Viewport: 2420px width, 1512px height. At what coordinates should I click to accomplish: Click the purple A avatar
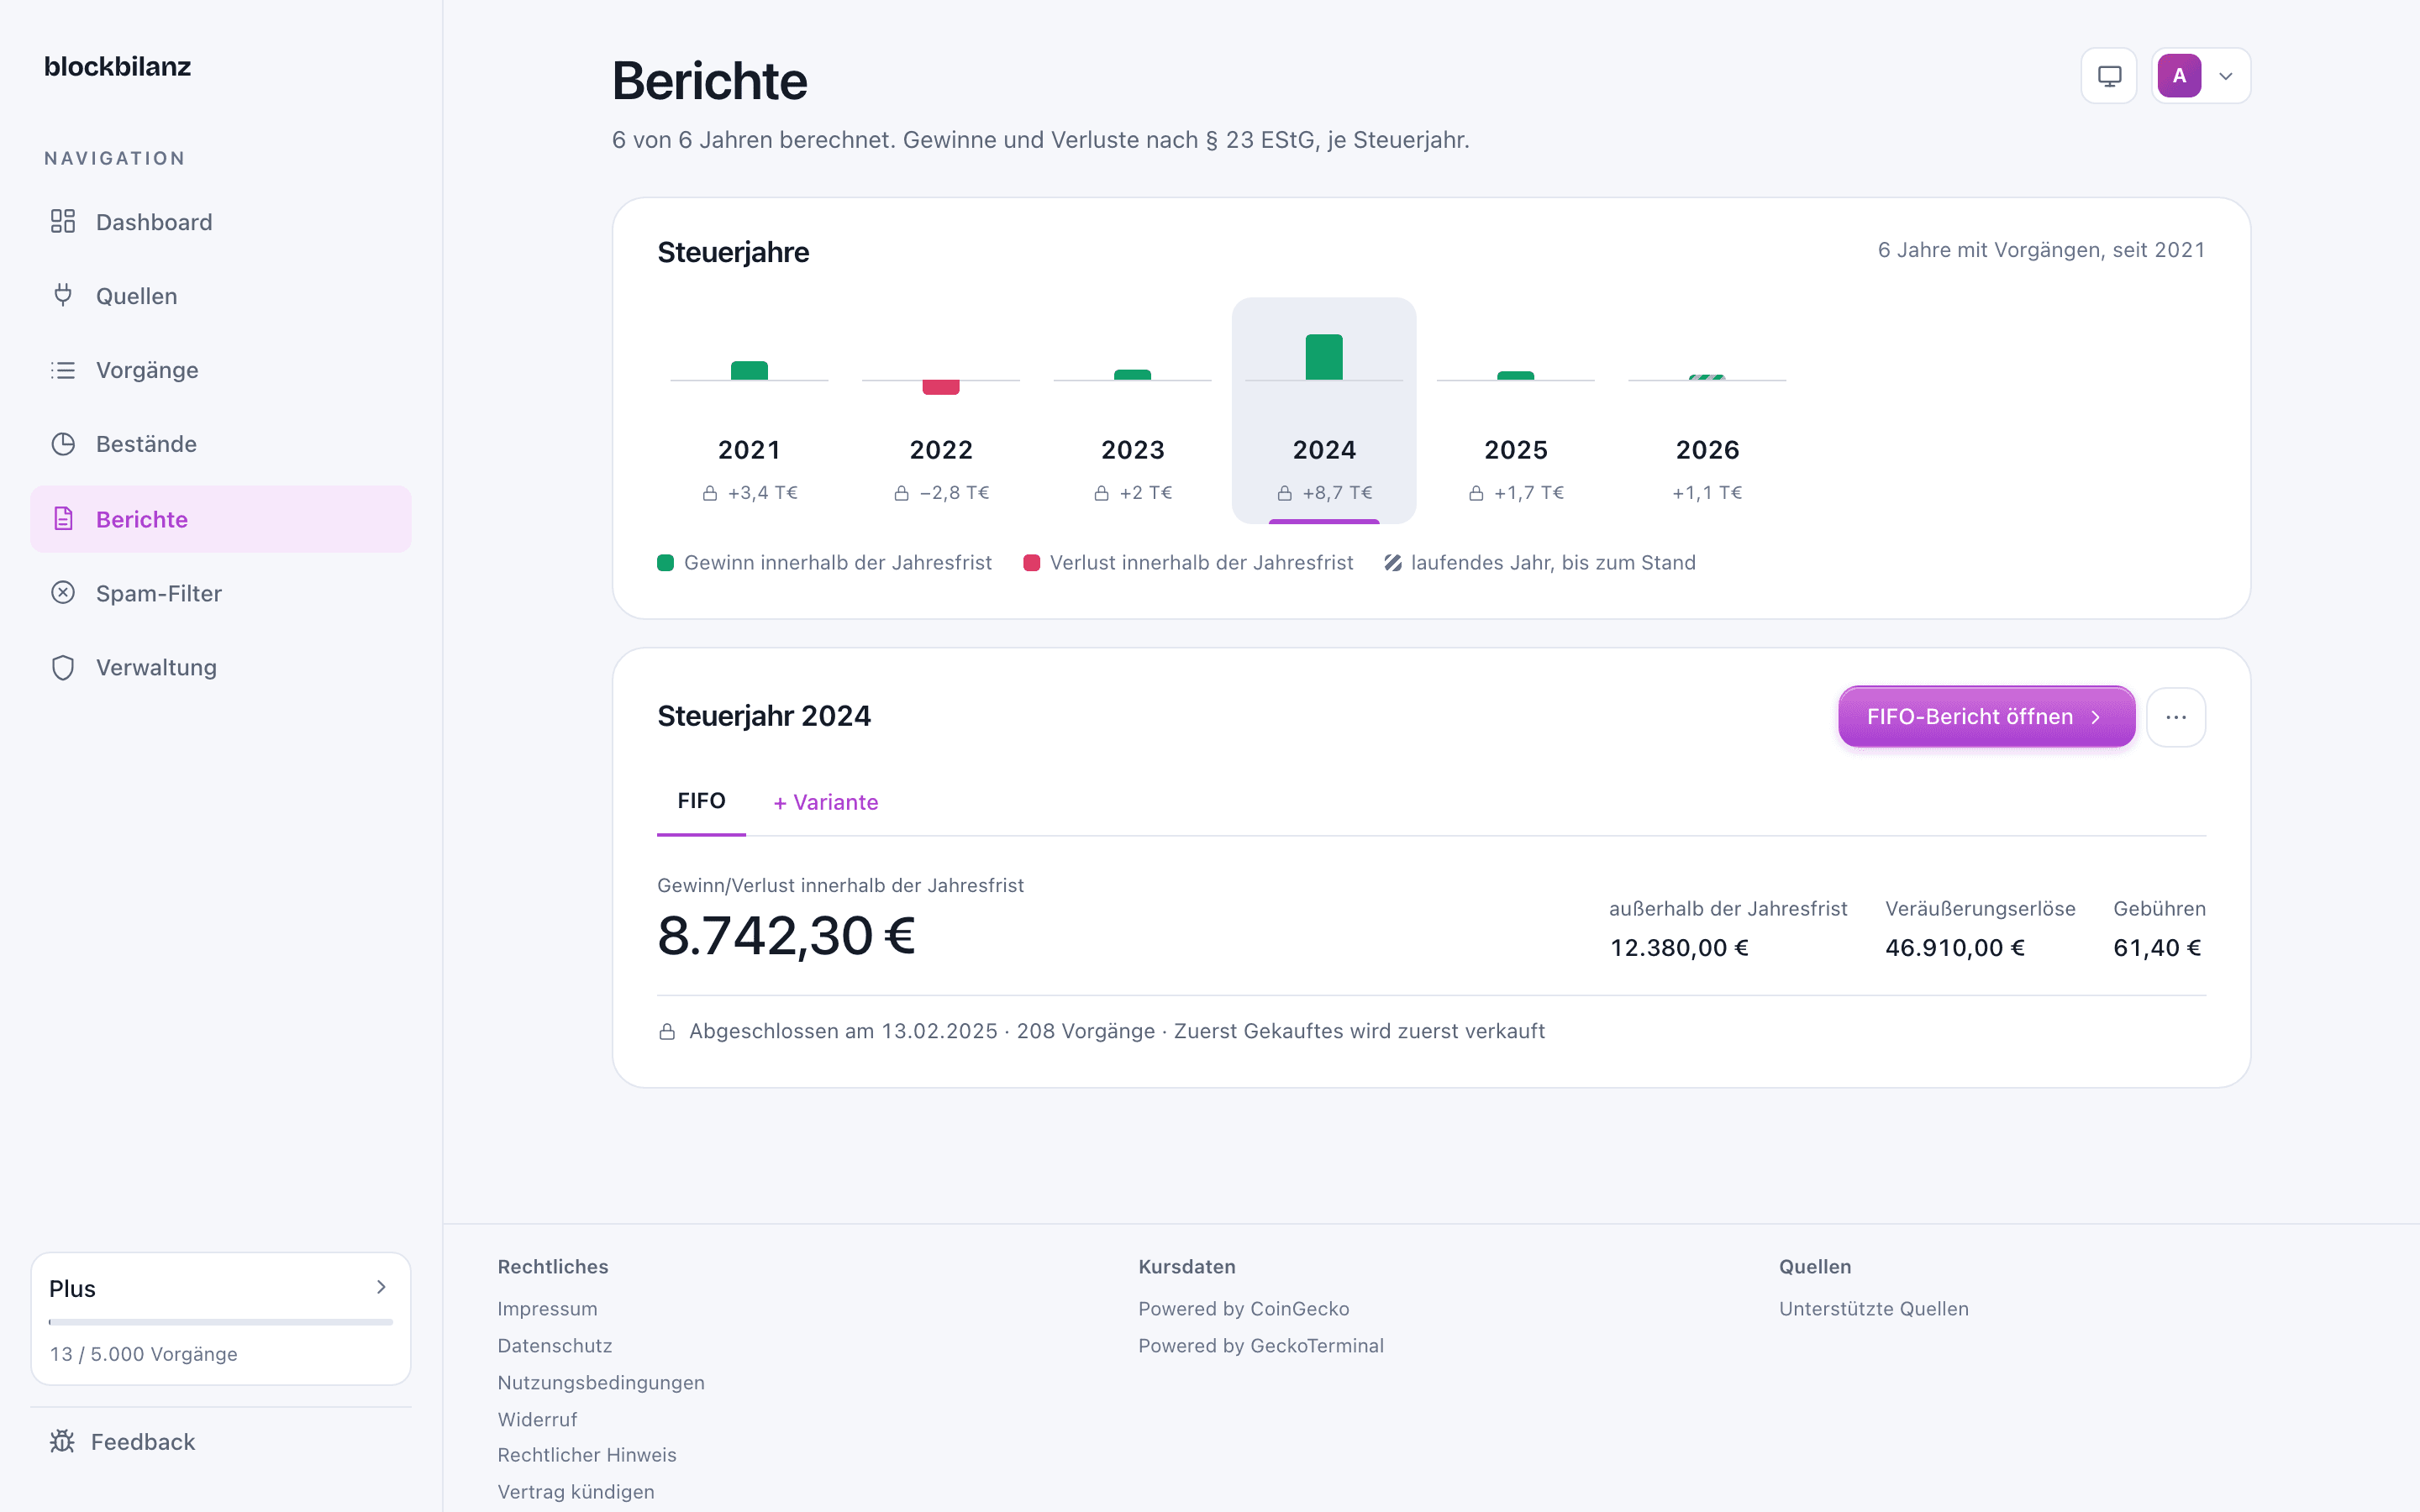coord(2179,76)
